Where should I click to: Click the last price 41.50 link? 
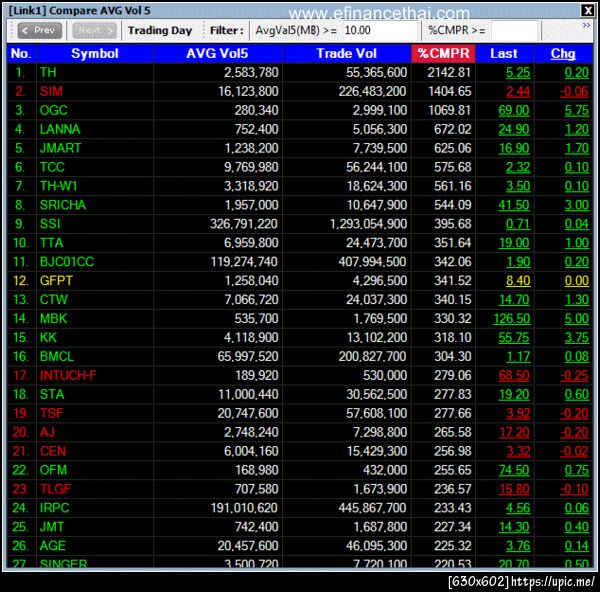point(514,205)
